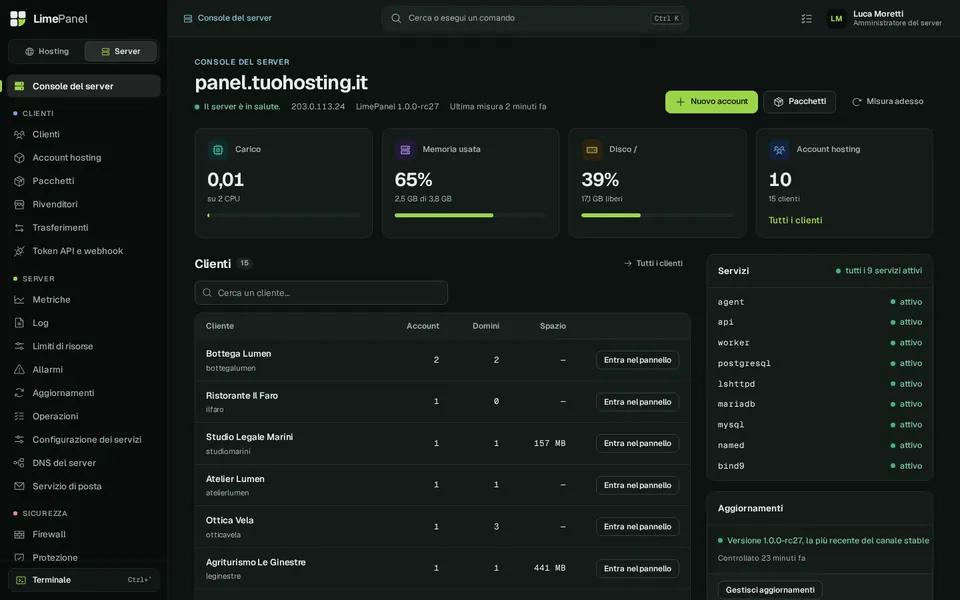Viewport: 960px width, 600px height.
Task: Click the Memoria usata card icon
Action: click(x=405, y=149)
